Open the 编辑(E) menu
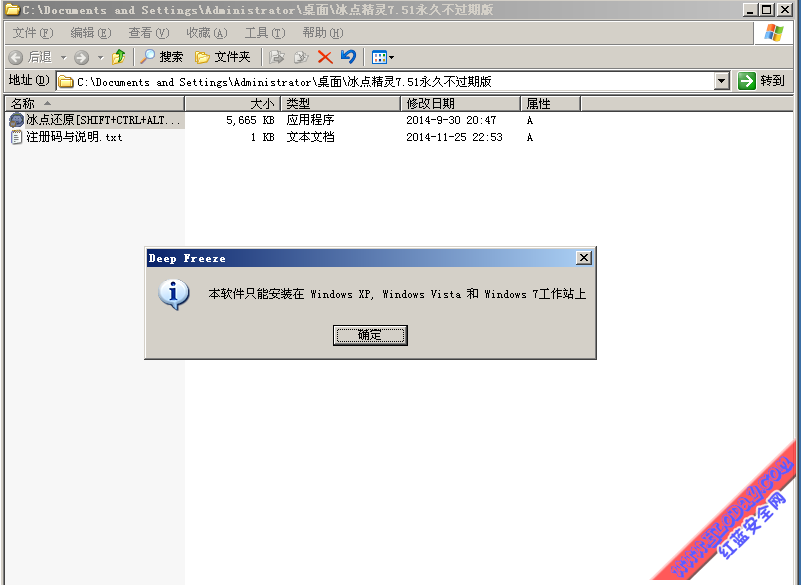The height and width of the screenshot is (585, 801). [x=90, y=33]
